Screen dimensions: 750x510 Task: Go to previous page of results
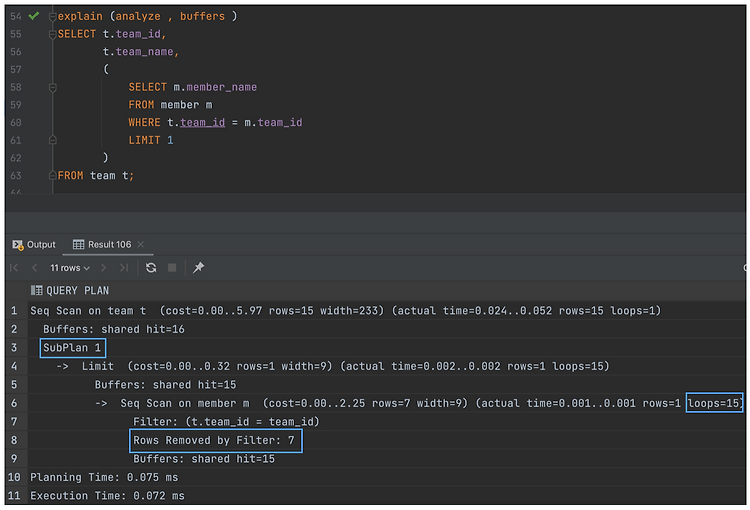pos(34,267)
